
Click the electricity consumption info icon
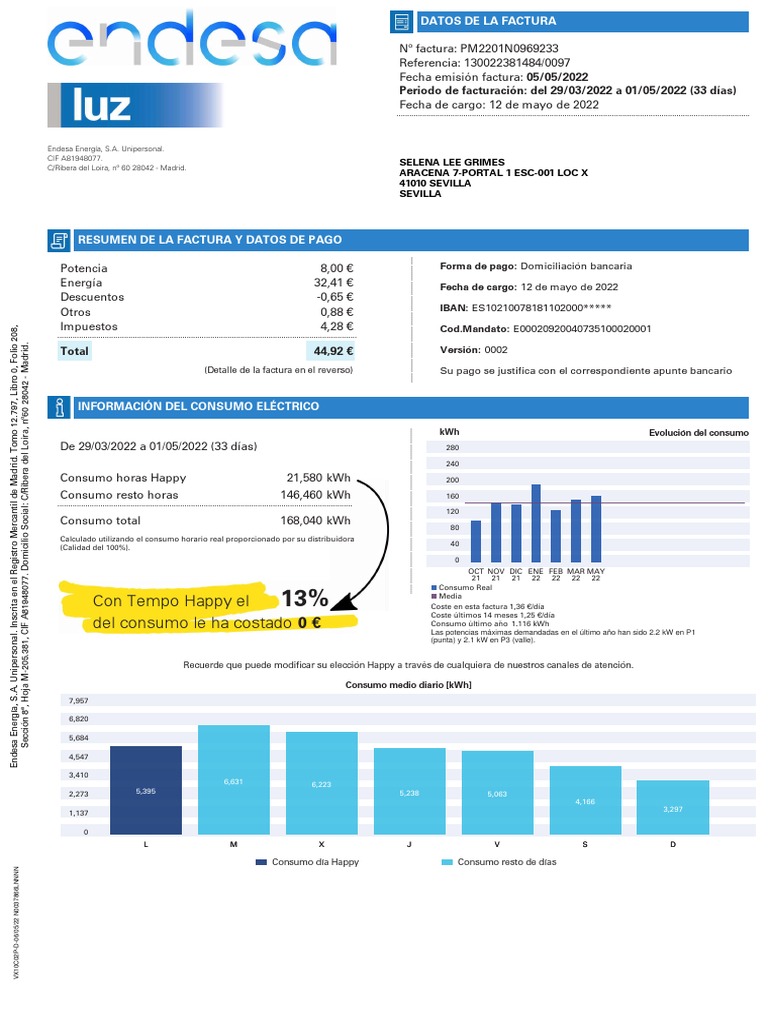pyautogui.click(x=59, y=407)
